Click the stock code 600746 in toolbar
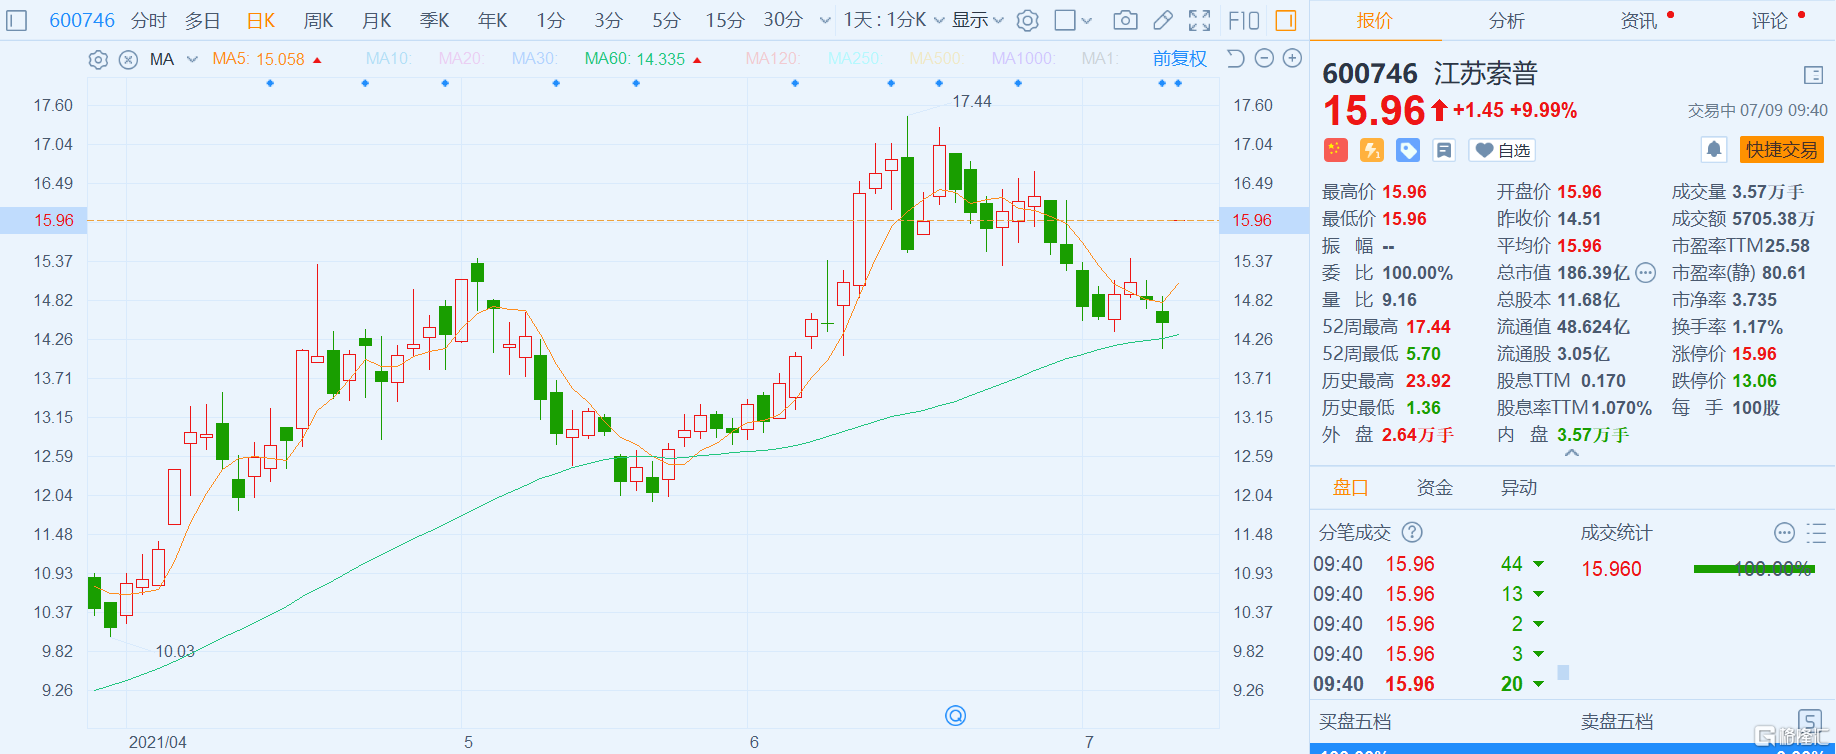This screenshot has height=754, width=1836. (x=82, y=20)
